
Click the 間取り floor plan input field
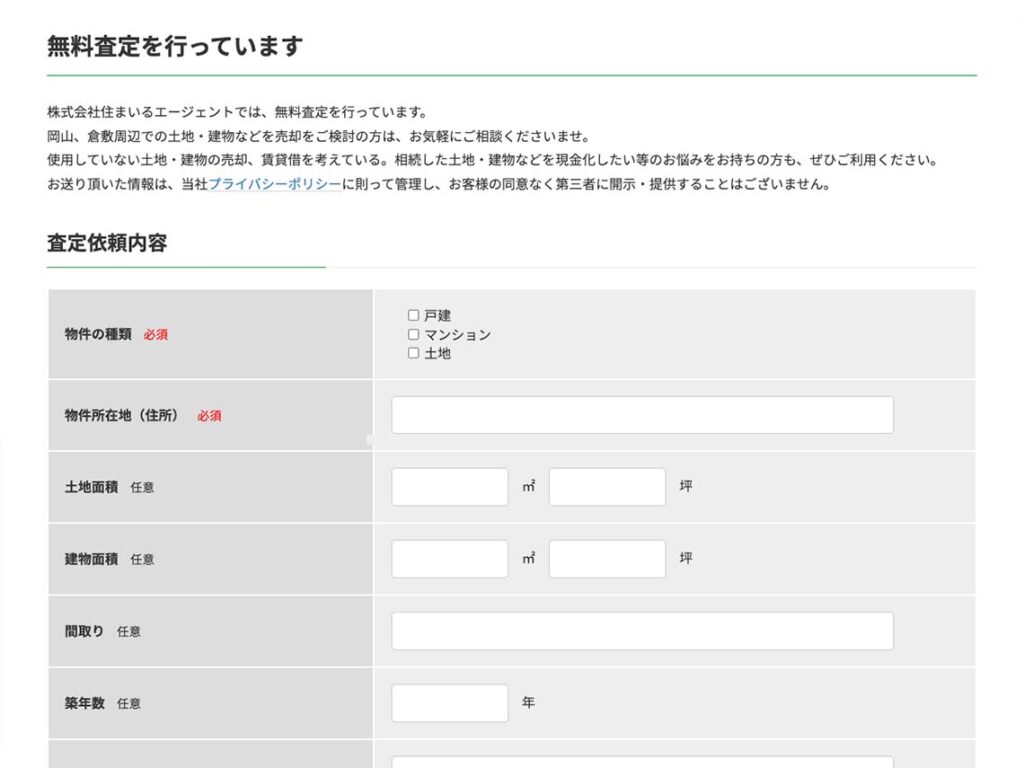(x=641, y=630)
